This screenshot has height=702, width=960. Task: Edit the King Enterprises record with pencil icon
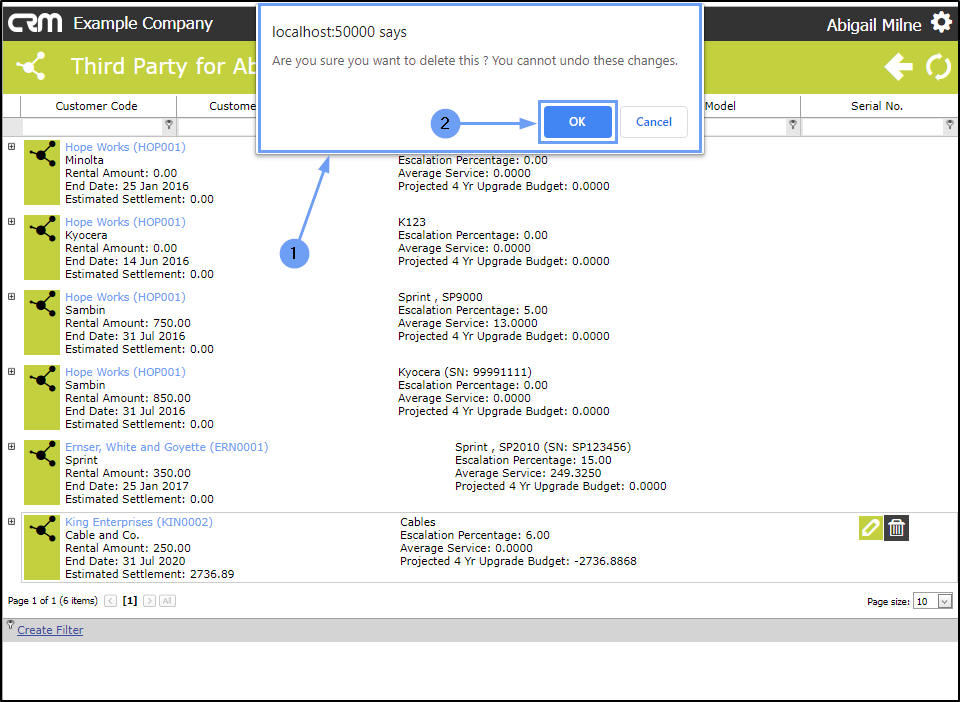pyautogui.click(x=870, y=528)
